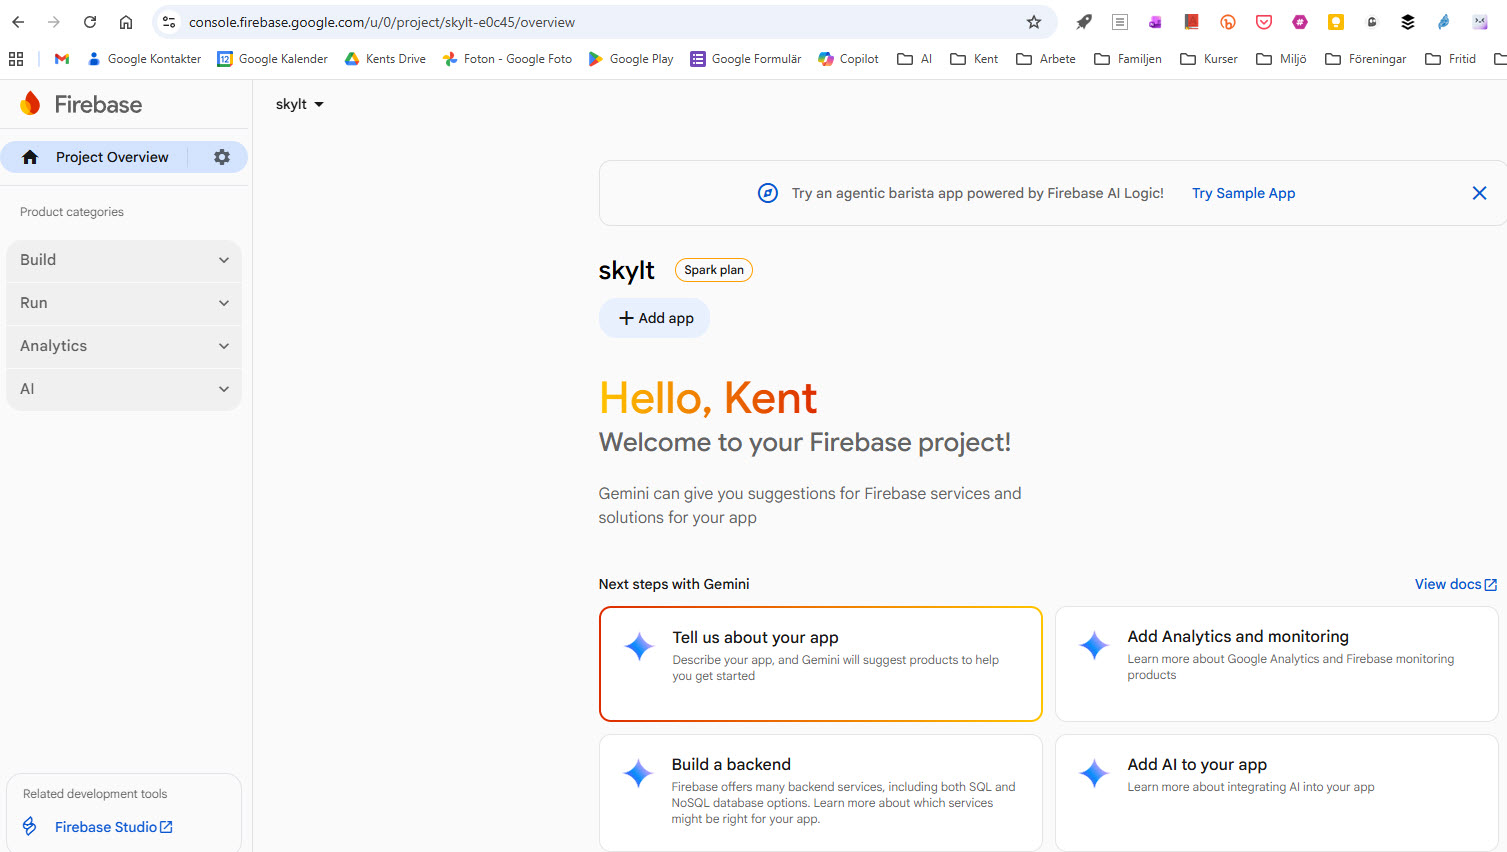The image size is (1507, 852).
Task: Expand the Build product category
Action: click(x=124, y=260)
